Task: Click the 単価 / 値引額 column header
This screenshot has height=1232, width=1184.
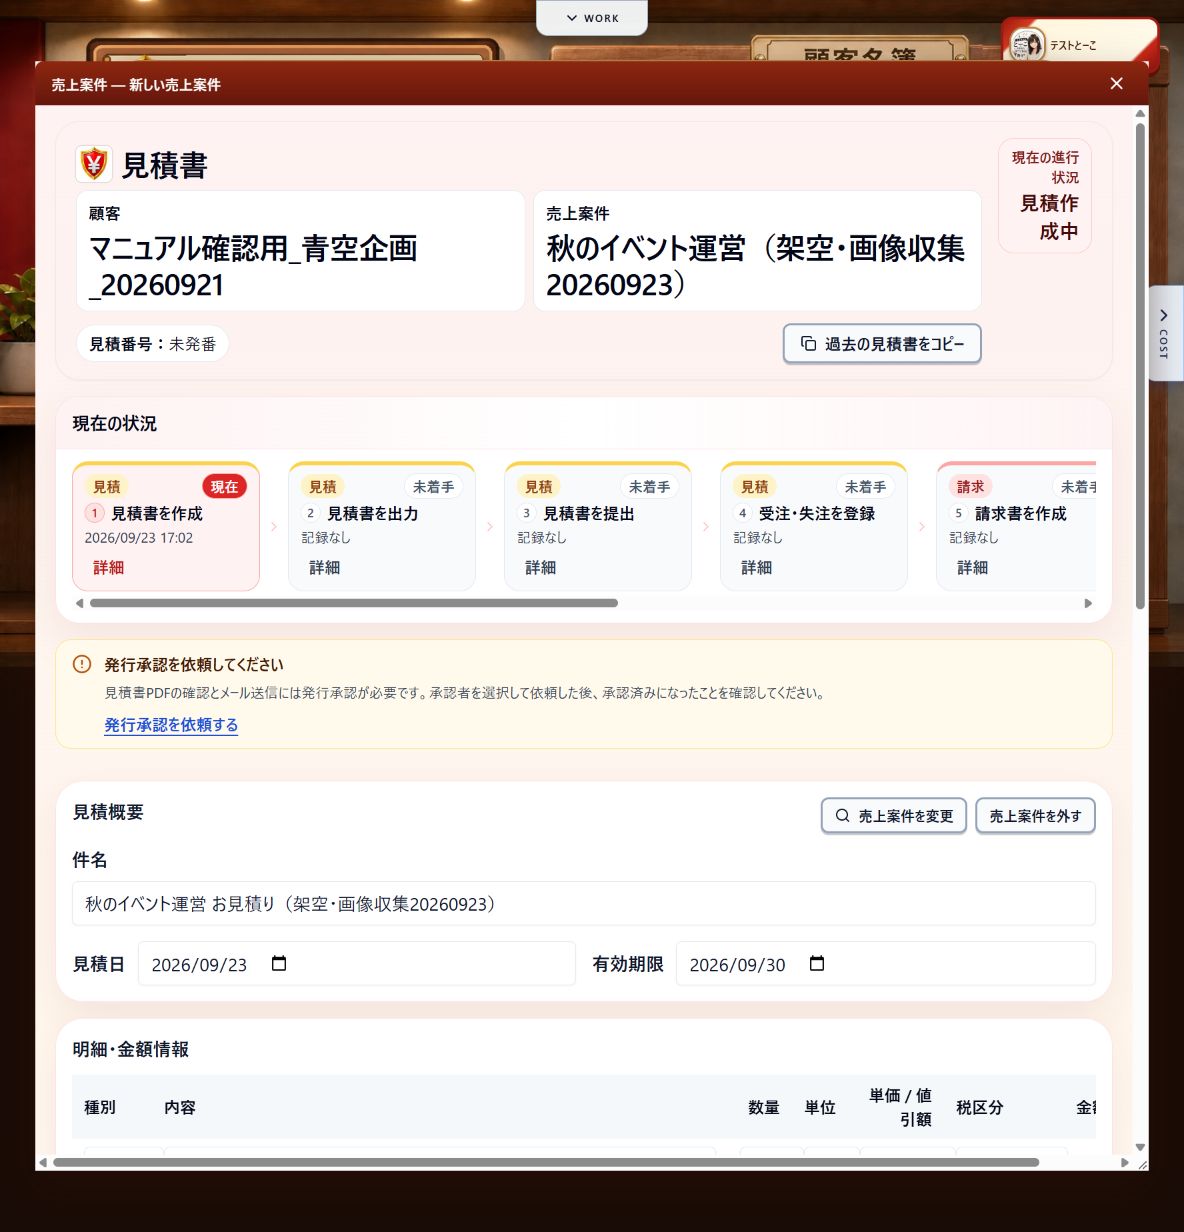Action: pyautogui.click(x=900, y=1107)
